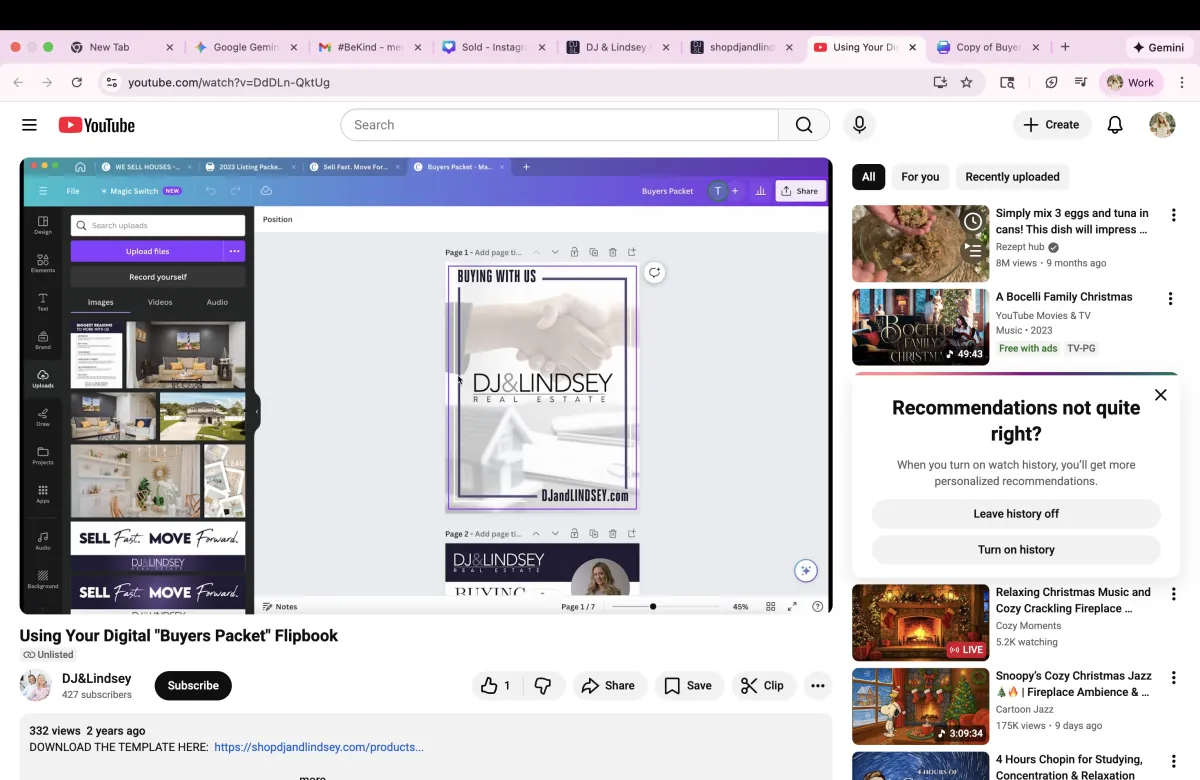Click the YouTube search magnifier button
This screenshot has width=1200, height=780.
[x=804, y=125]
